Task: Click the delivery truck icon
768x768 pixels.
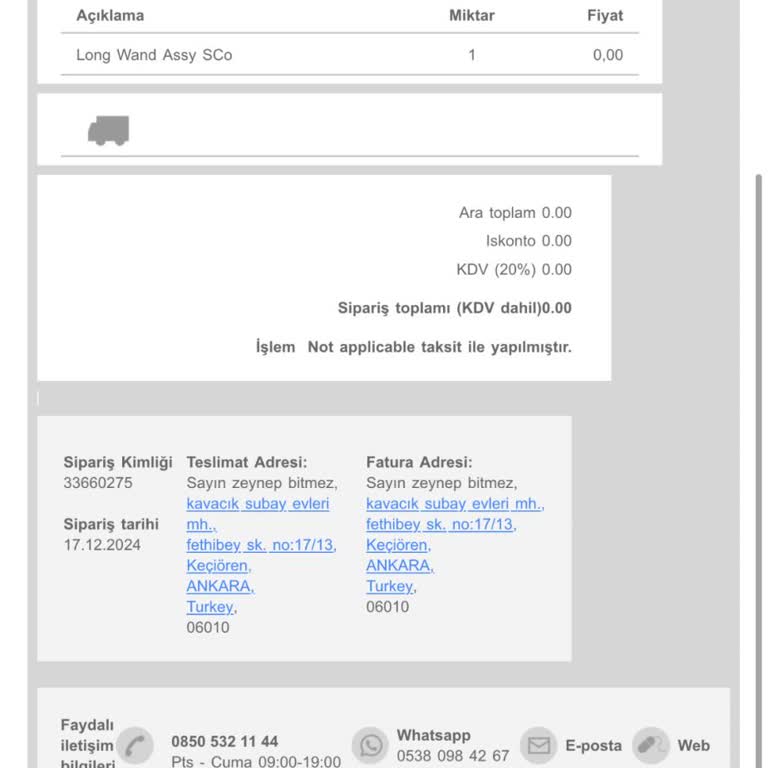Action: click(108, 130)
